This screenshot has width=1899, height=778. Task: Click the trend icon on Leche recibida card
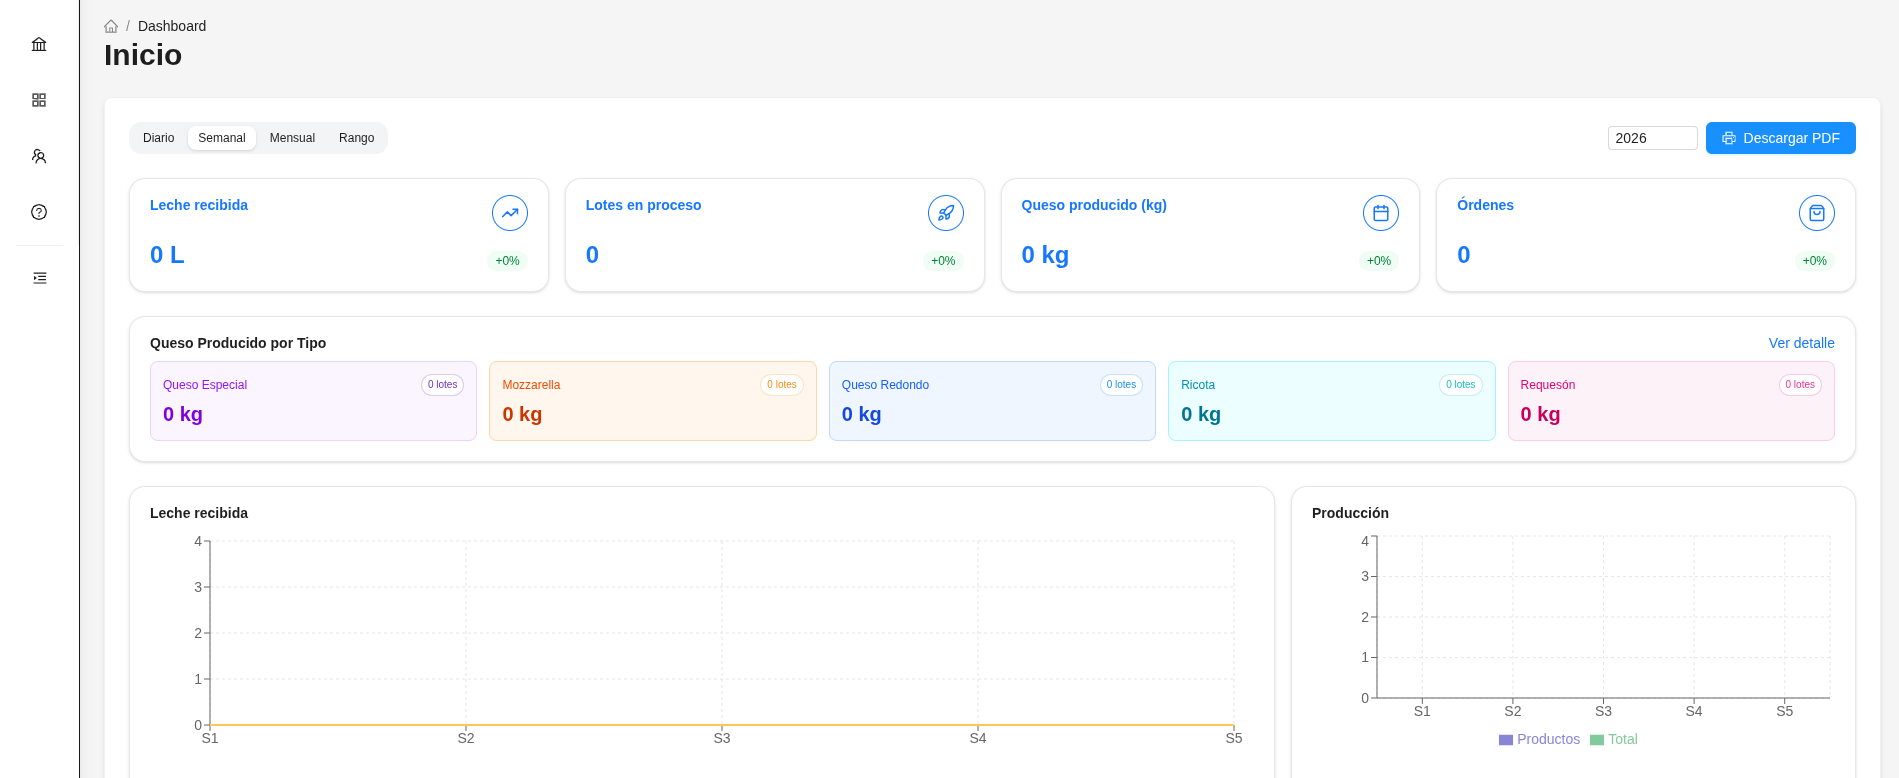tap(510, 213)
